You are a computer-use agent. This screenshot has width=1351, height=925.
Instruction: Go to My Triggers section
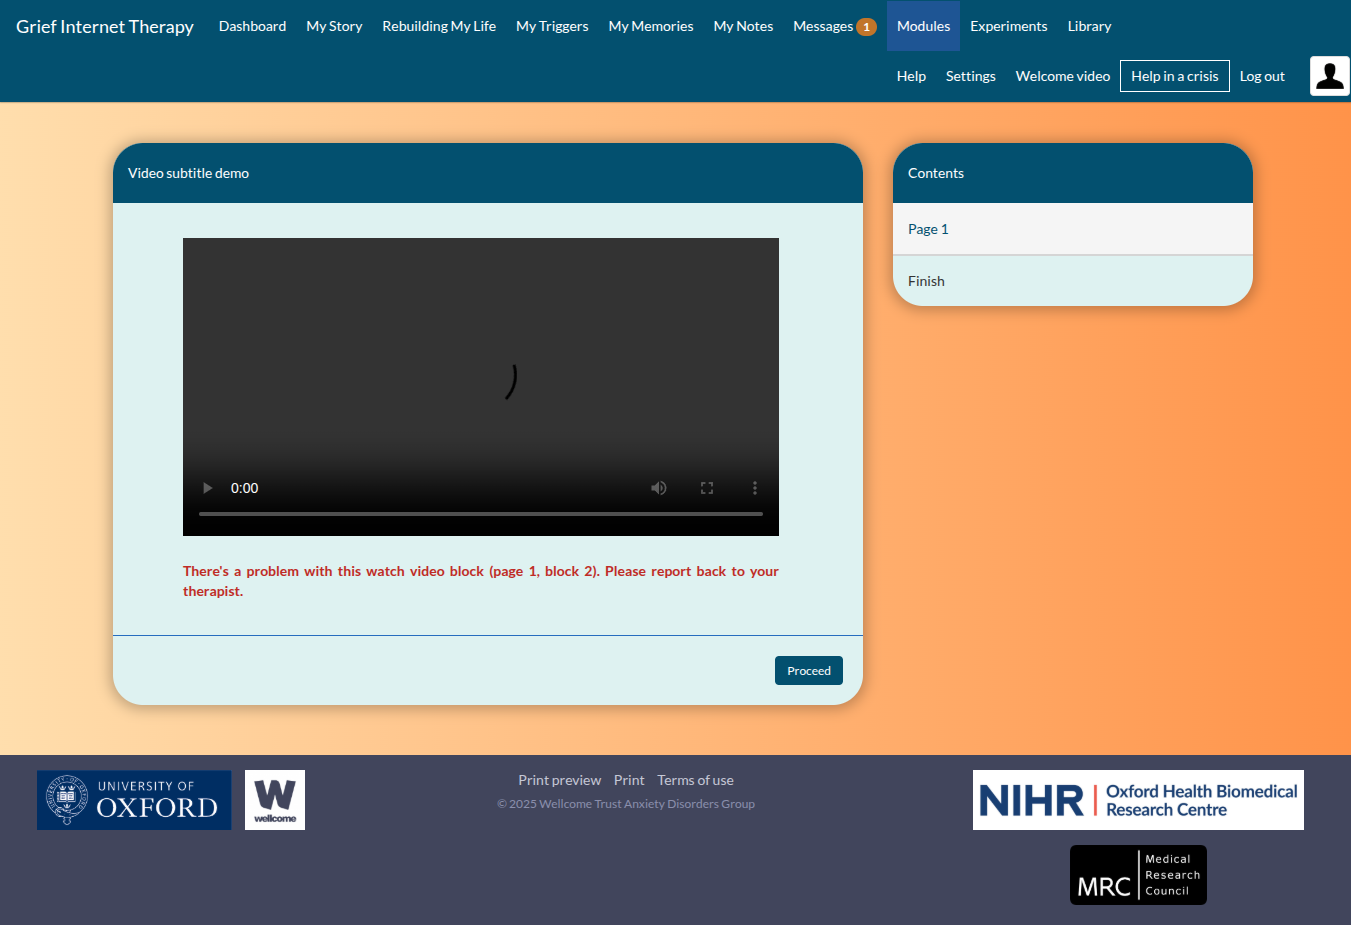(x=552, y=26)
